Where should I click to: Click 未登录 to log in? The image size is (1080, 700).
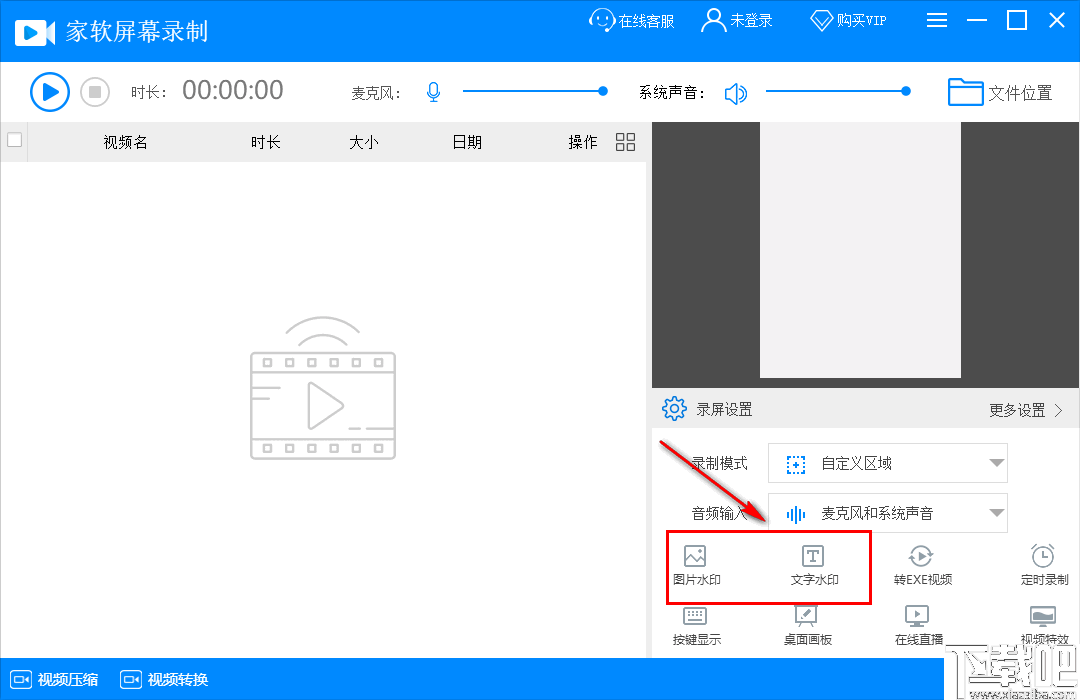point(737,19)
